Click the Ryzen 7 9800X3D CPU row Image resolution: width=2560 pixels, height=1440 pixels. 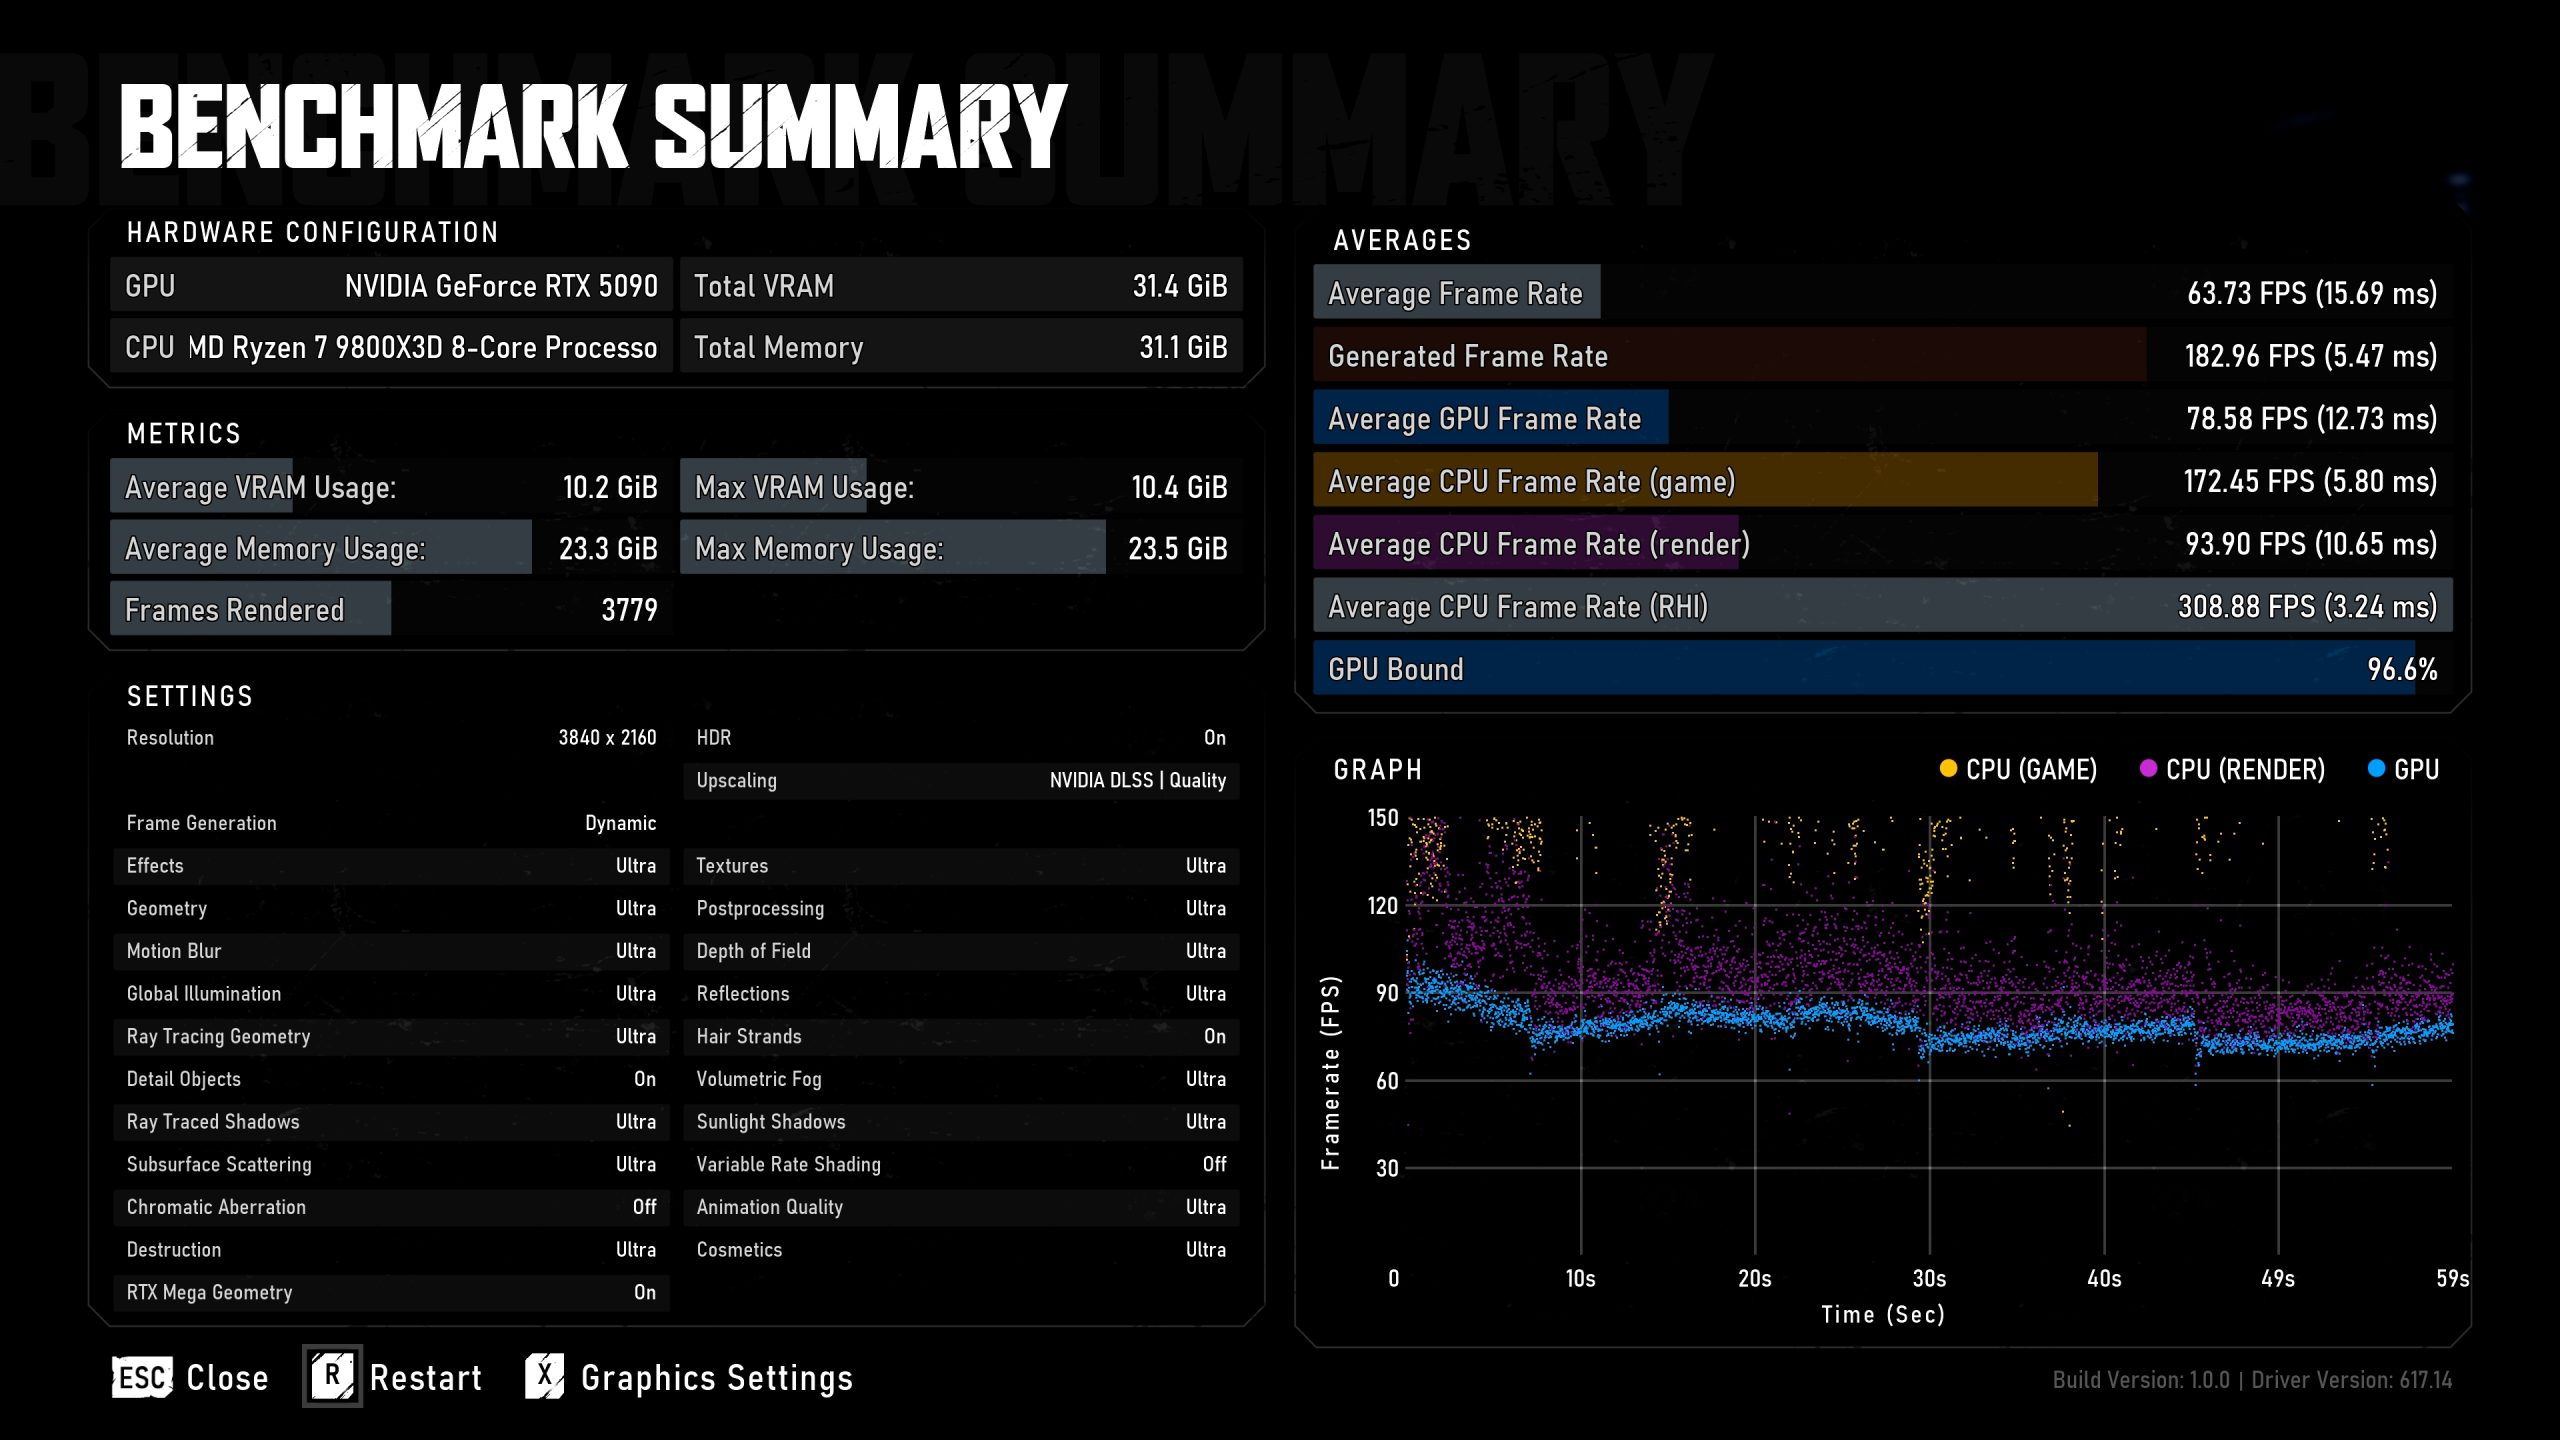coord(391,347)
